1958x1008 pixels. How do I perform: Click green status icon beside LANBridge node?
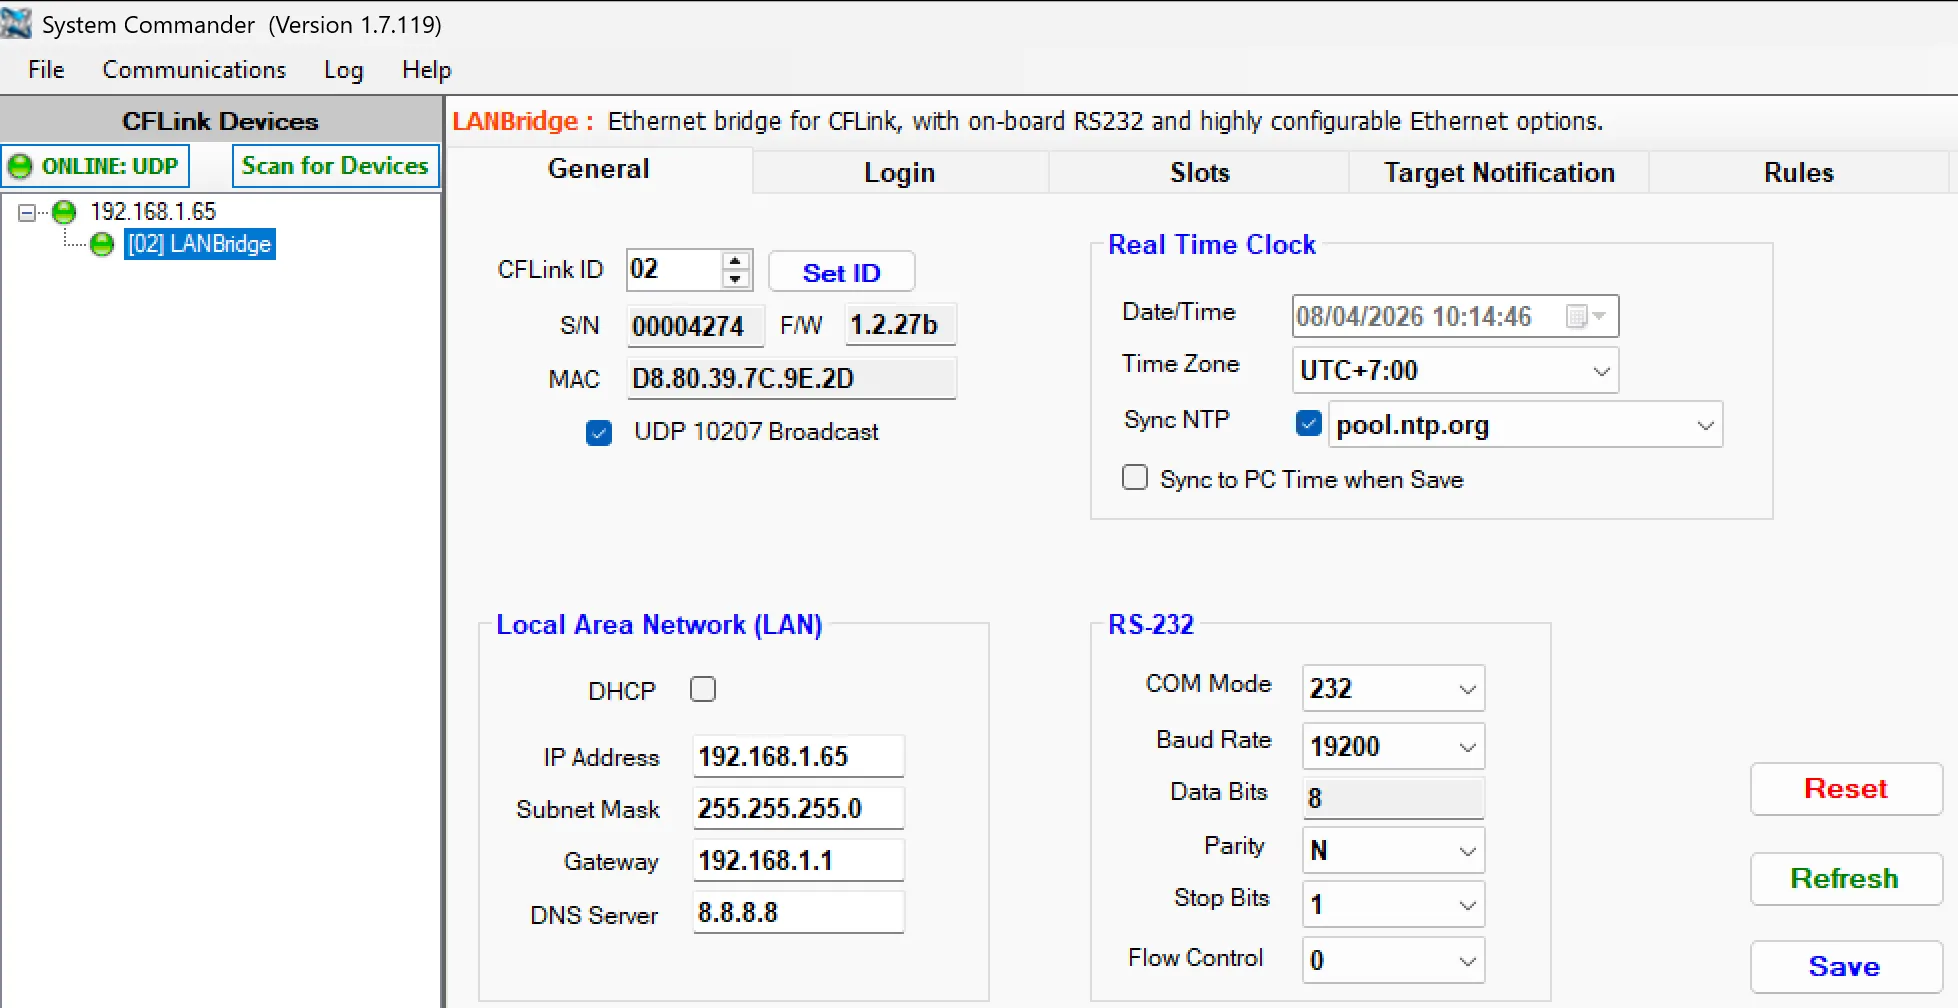(102, 244)
